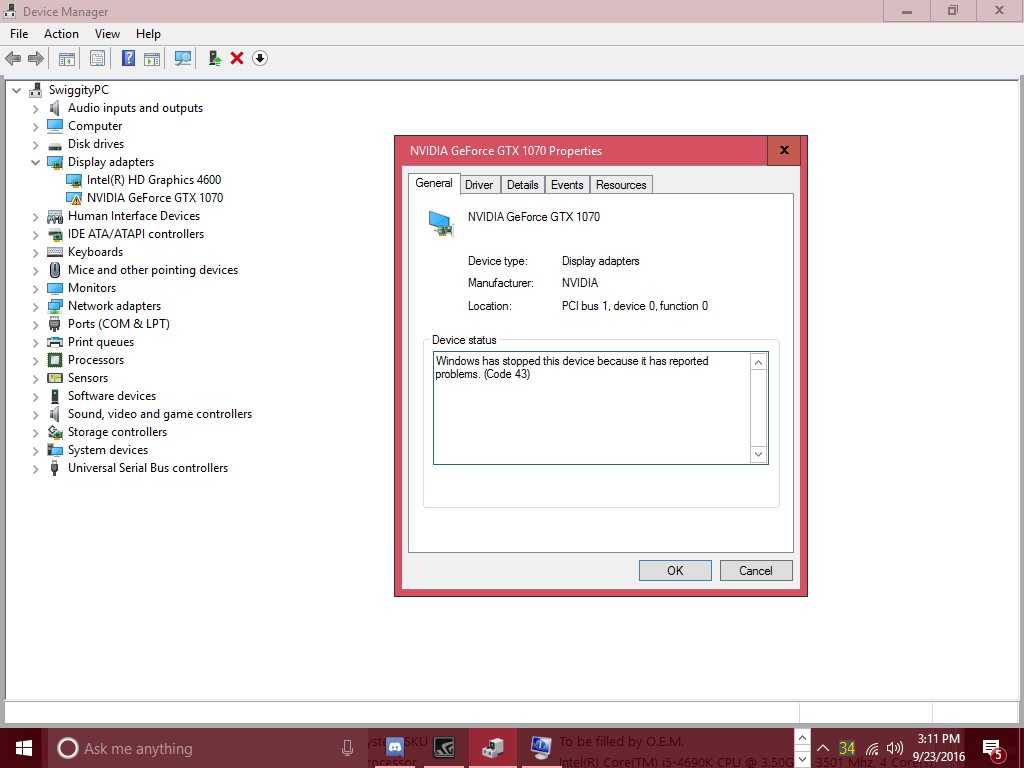Click OK in Properties dialog
Screen dimensions: 1024x768
point(675,570)
